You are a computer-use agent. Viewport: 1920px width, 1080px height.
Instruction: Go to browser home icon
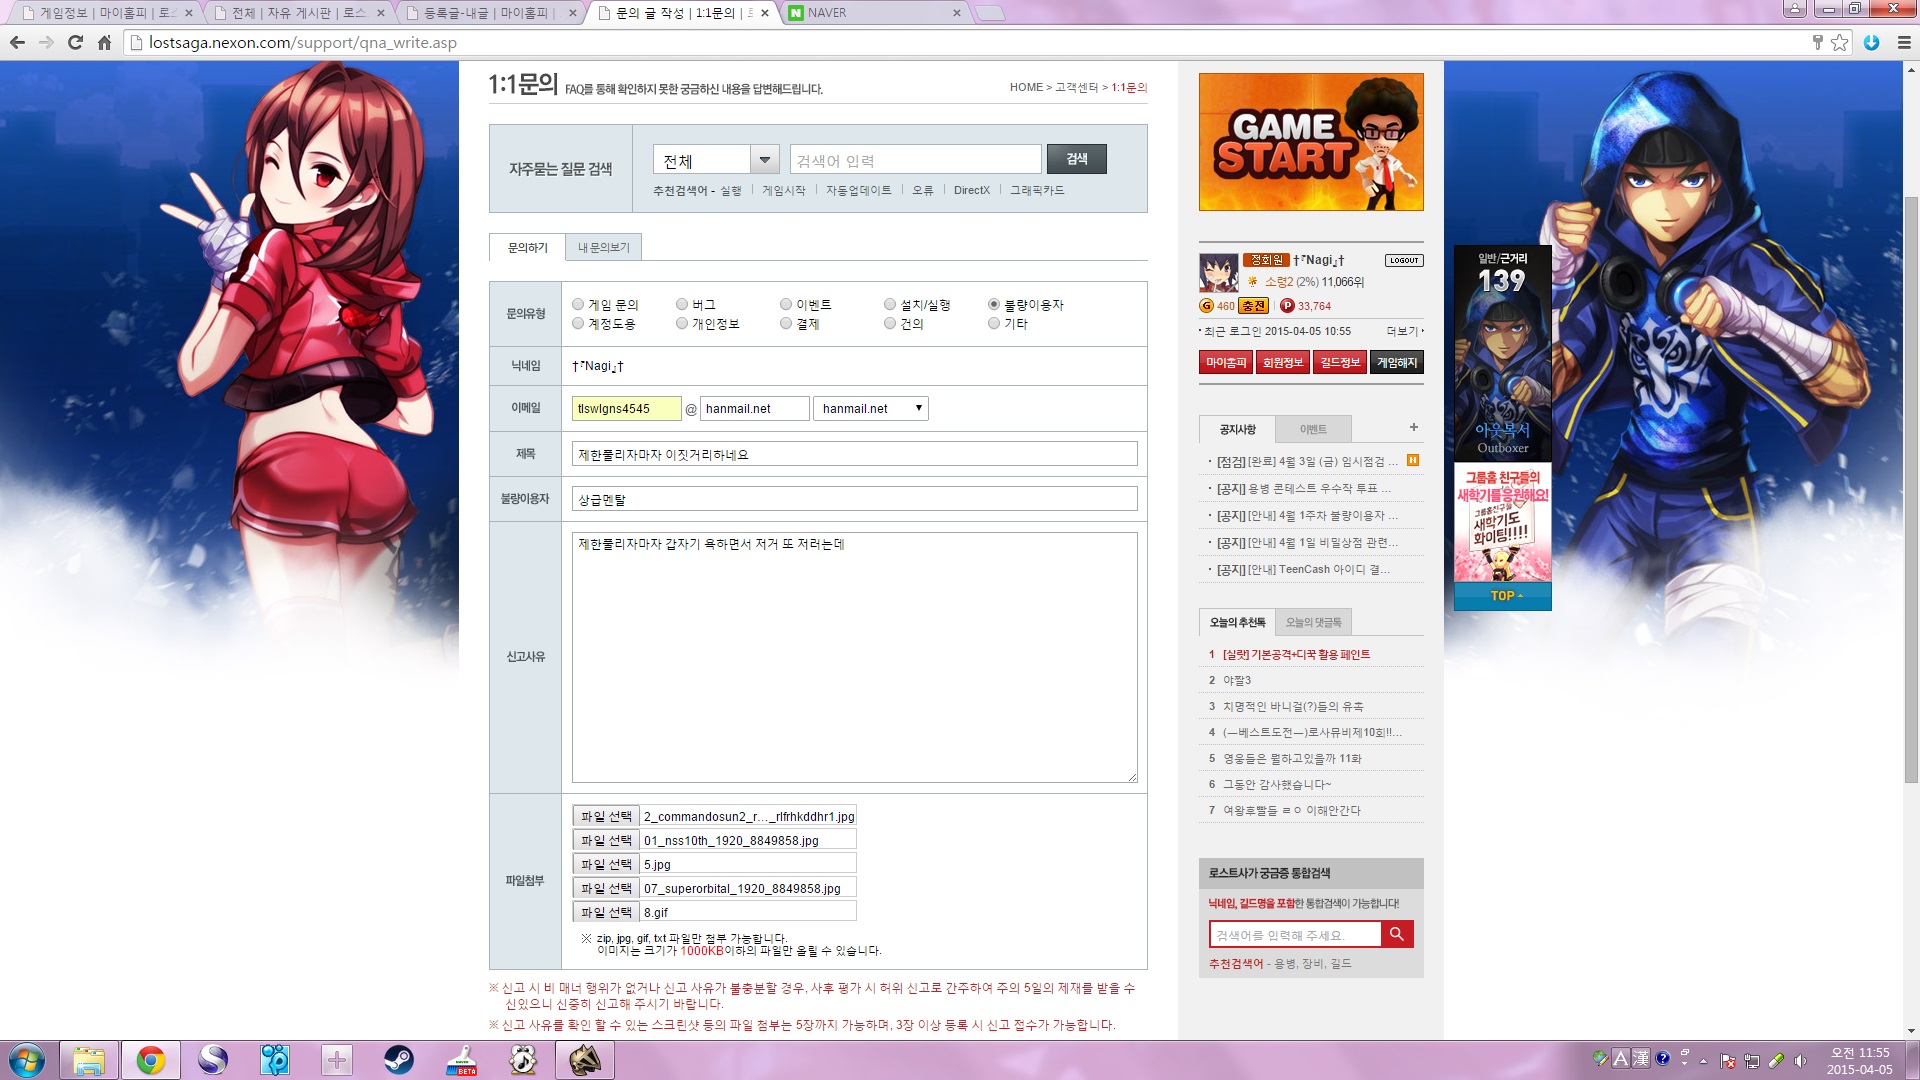(104, 43)
